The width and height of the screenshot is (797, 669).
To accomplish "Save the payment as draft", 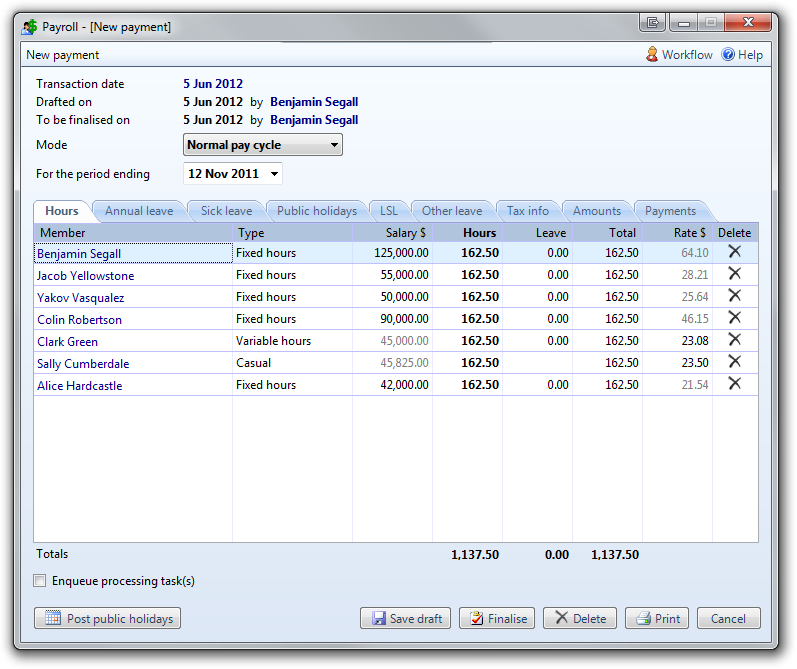I will (405, 618).
